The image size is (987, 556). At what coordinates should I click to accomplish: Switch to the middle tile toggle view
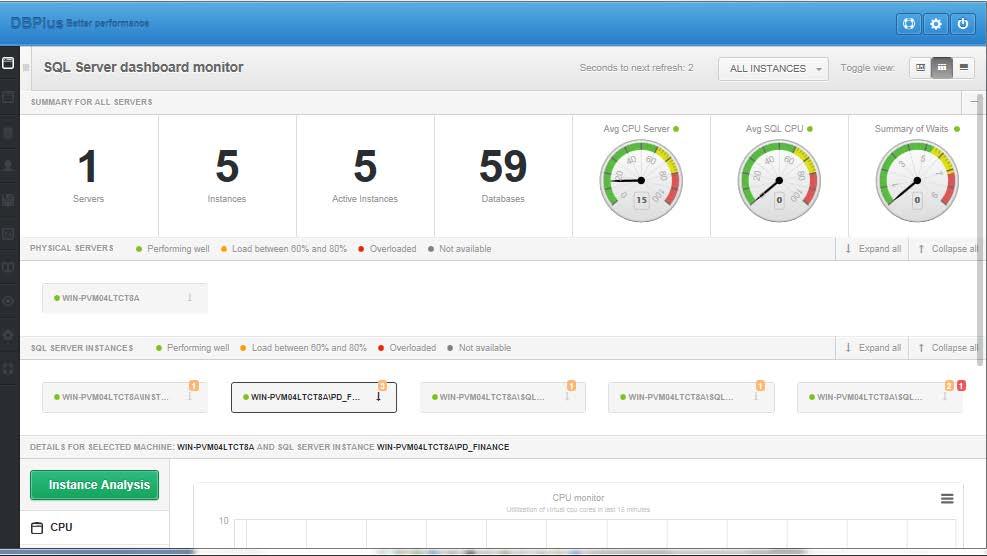[942, 67]
